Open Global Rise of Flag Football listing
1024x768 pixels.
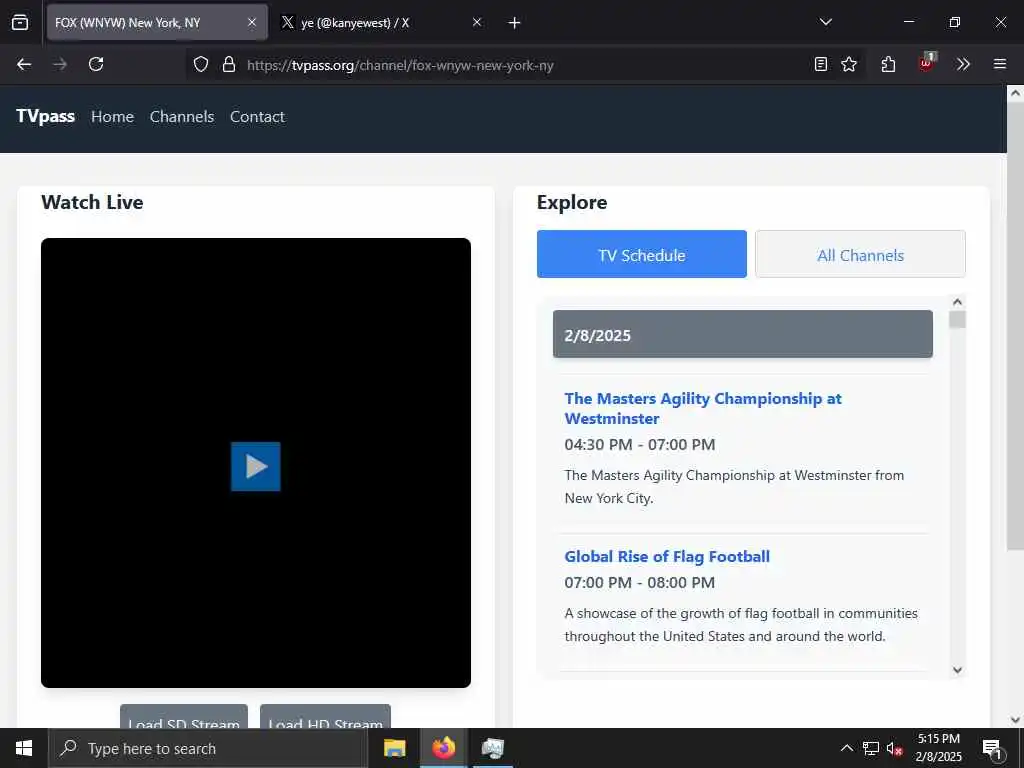667,556
